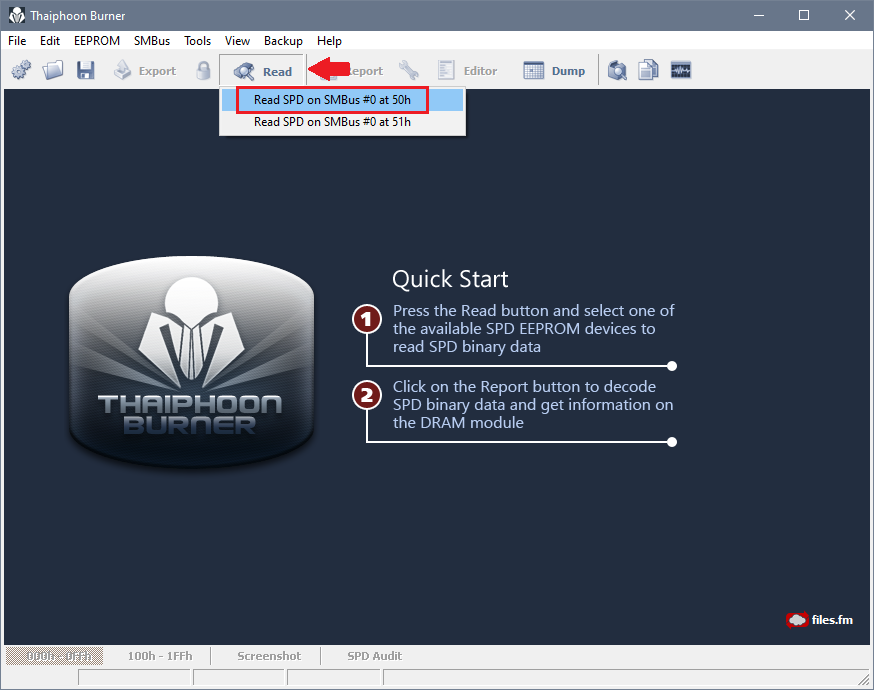Open the View menu
The image size is (874, 690).
point(237,41)
